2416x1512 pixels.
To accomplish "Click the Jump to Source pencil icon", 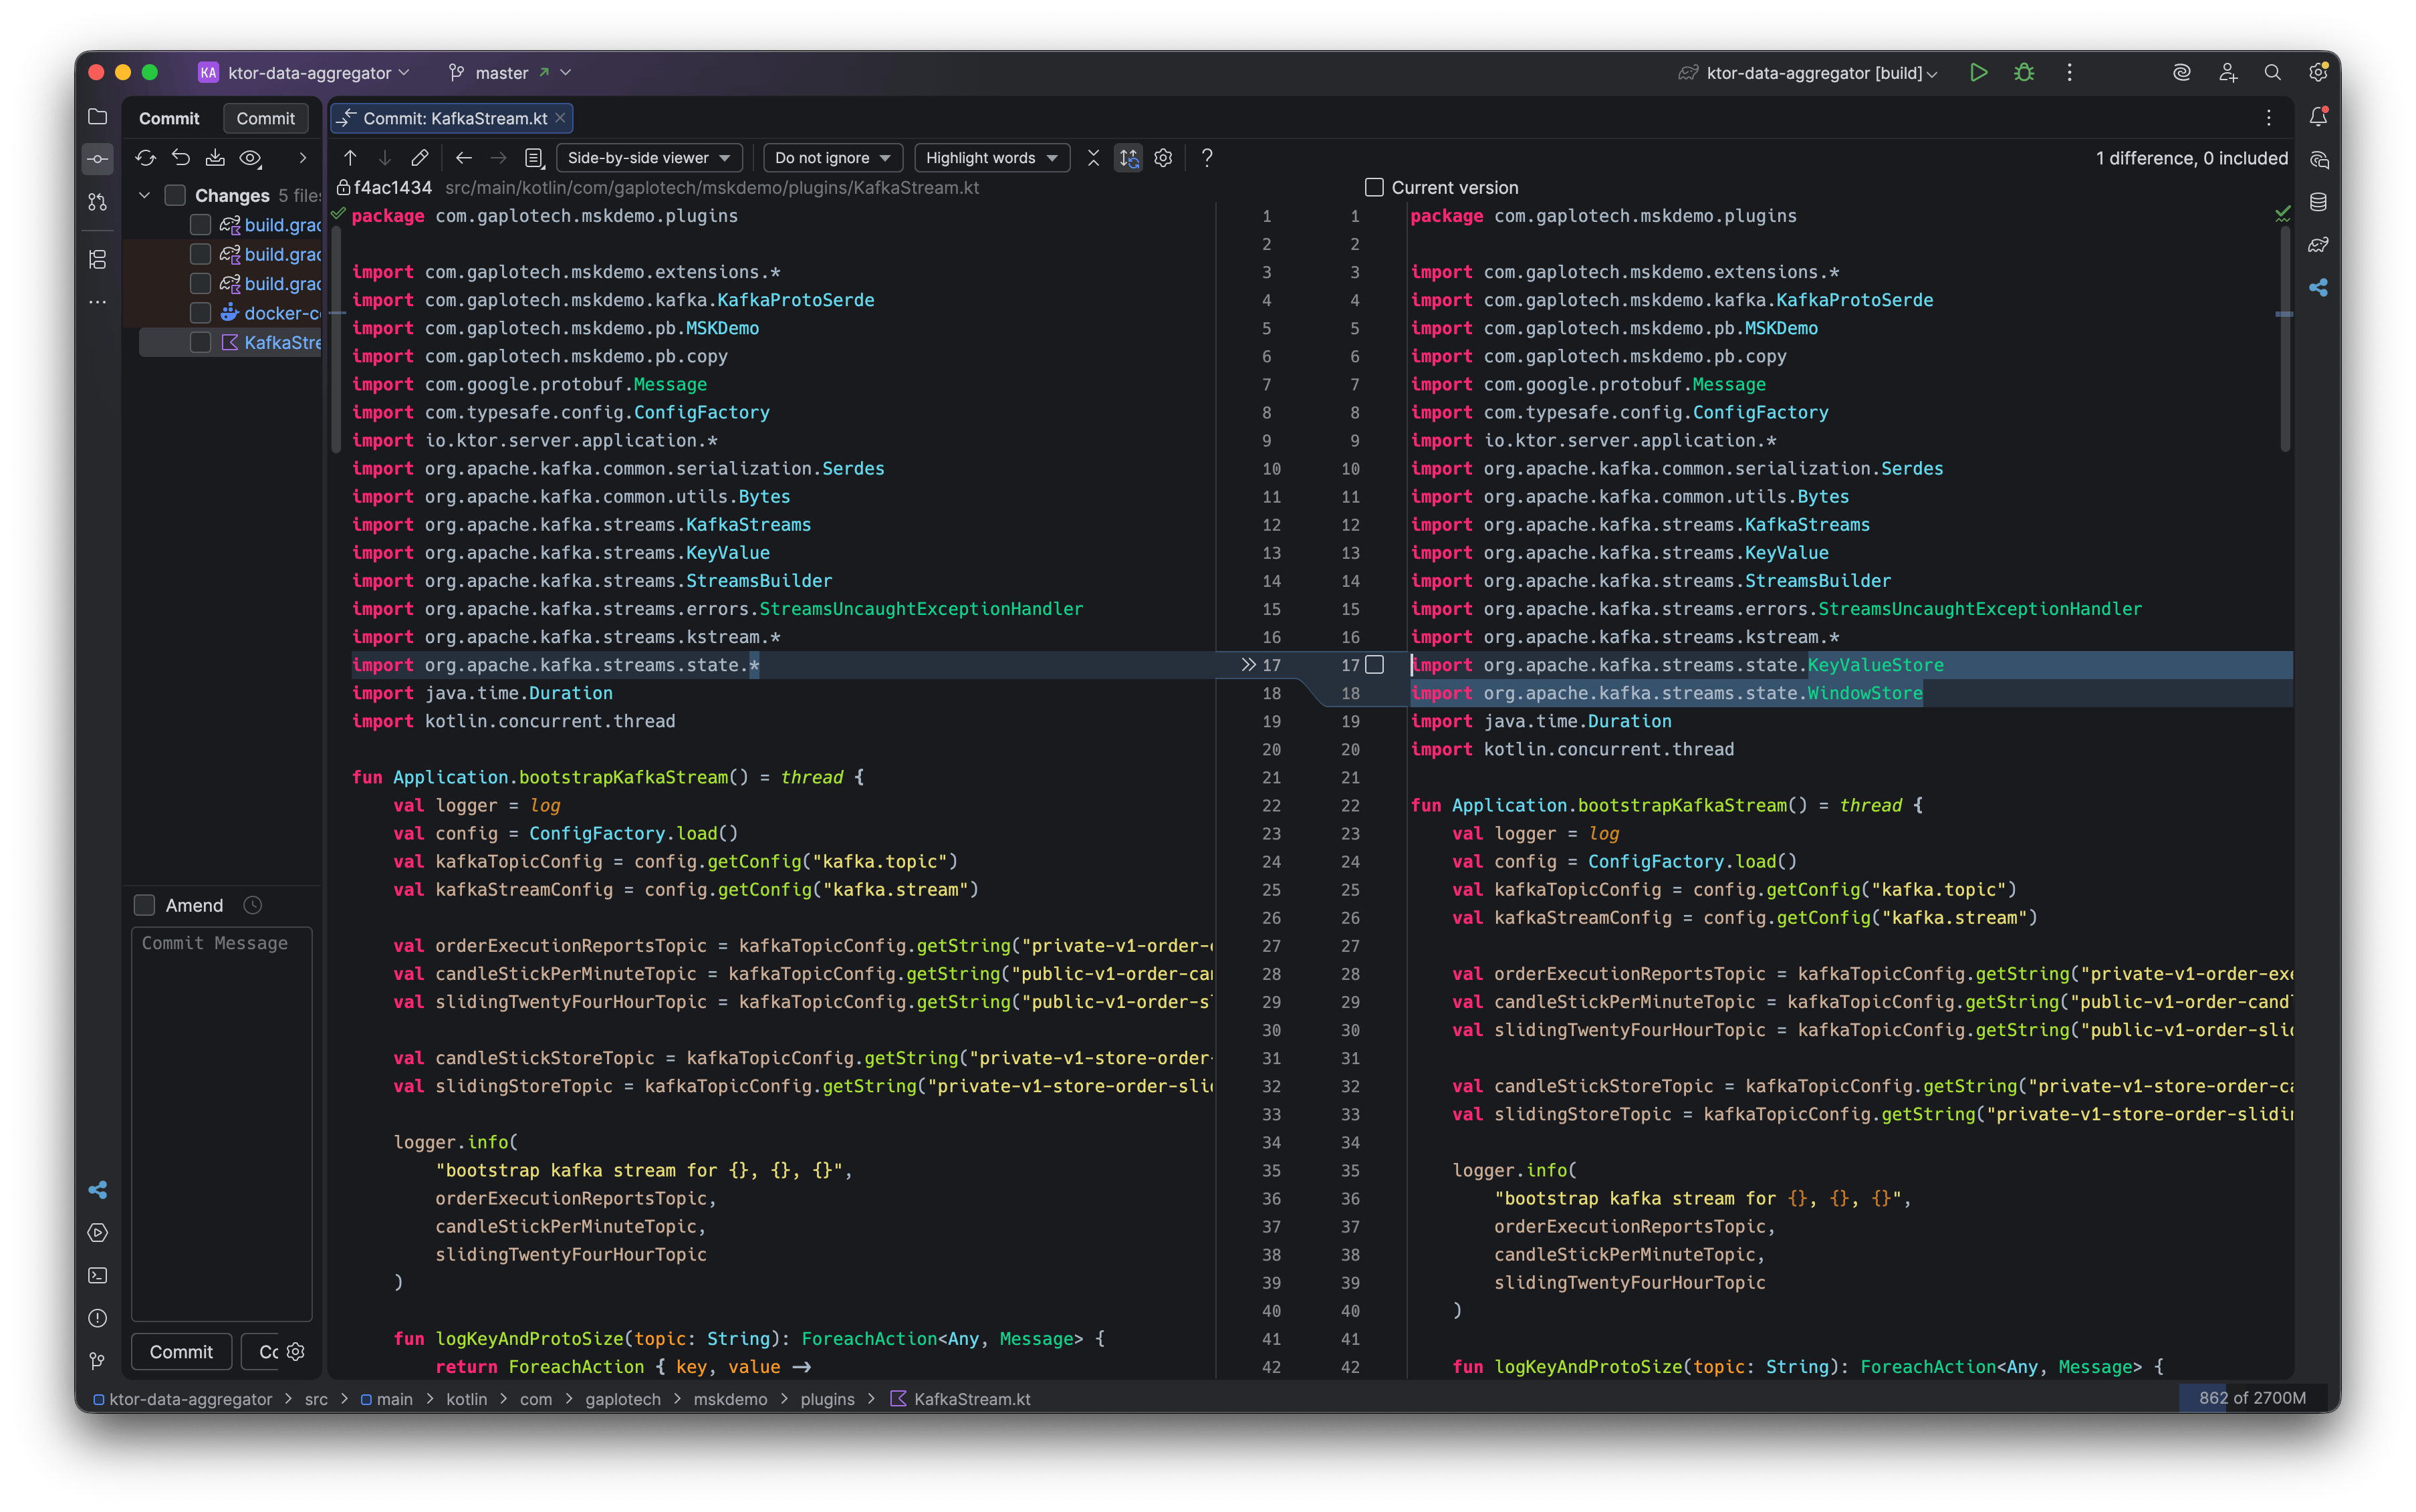I will pos(420,158).
